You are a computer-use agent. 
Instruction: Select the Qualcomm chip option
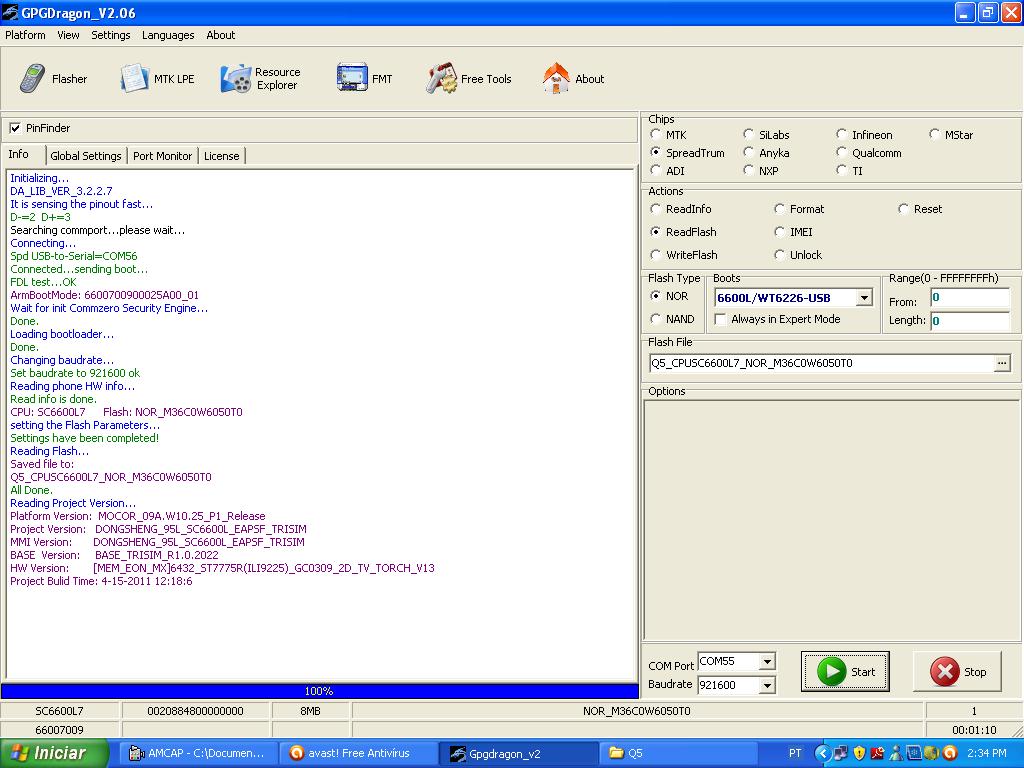[x=842, y=152]
